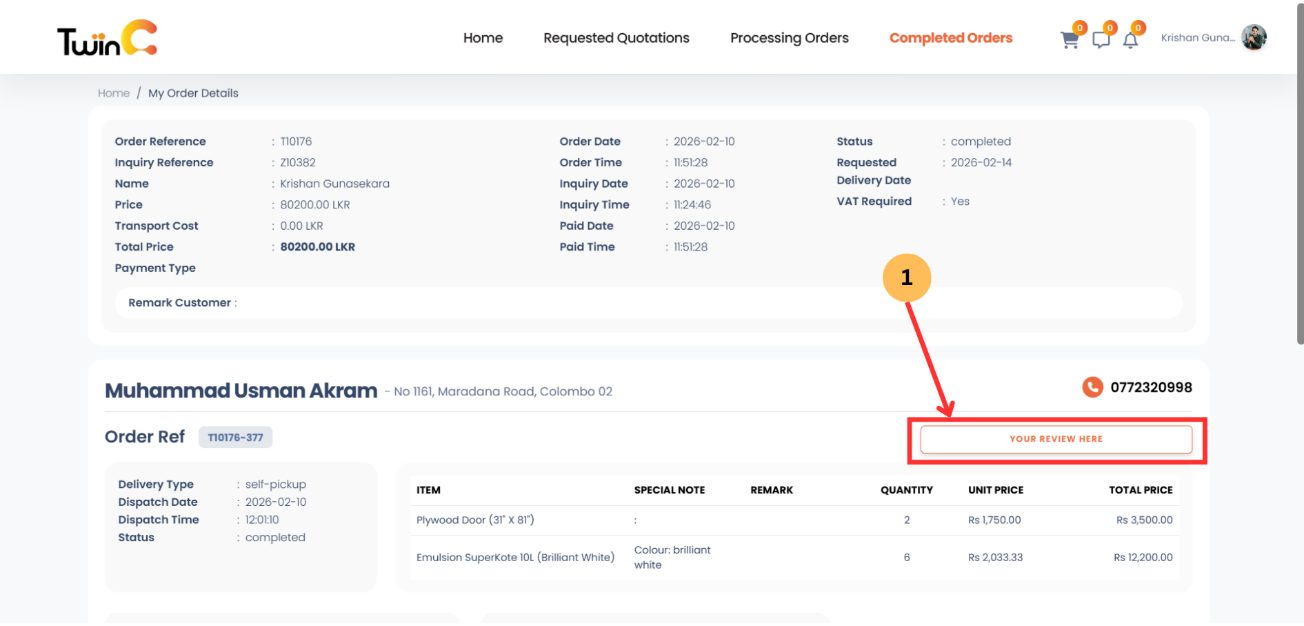Open the shopping cart icon
The width and height of the screenshot is (1304, 626).
(x=1069, y=41)
